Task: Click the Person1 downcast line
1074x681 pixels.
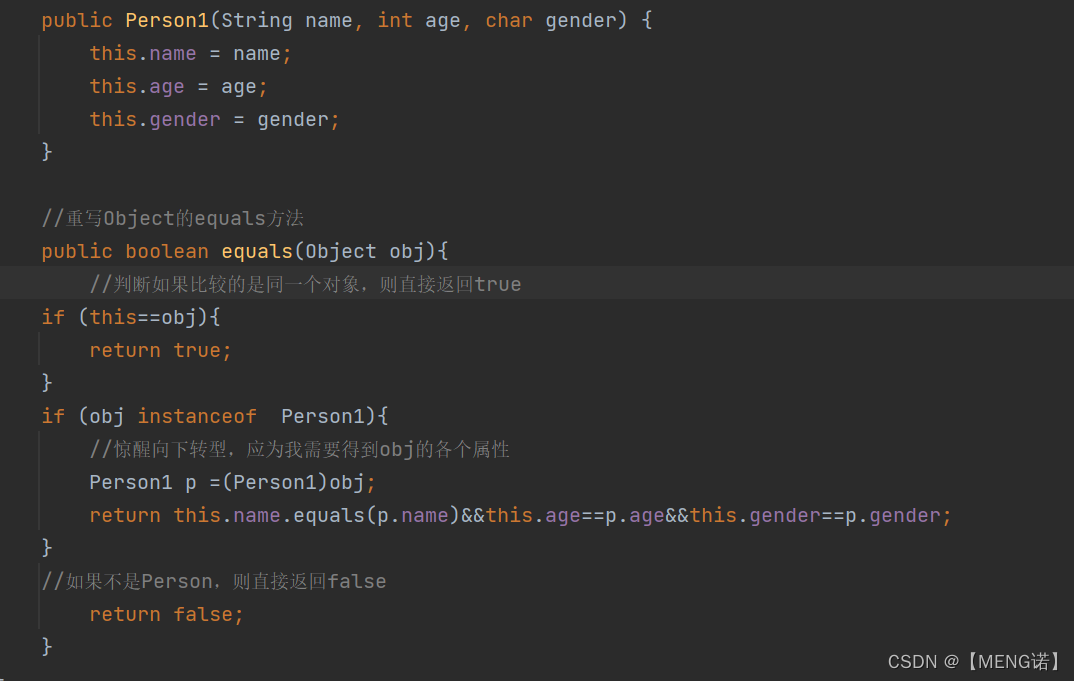Action: click(231, 482)
